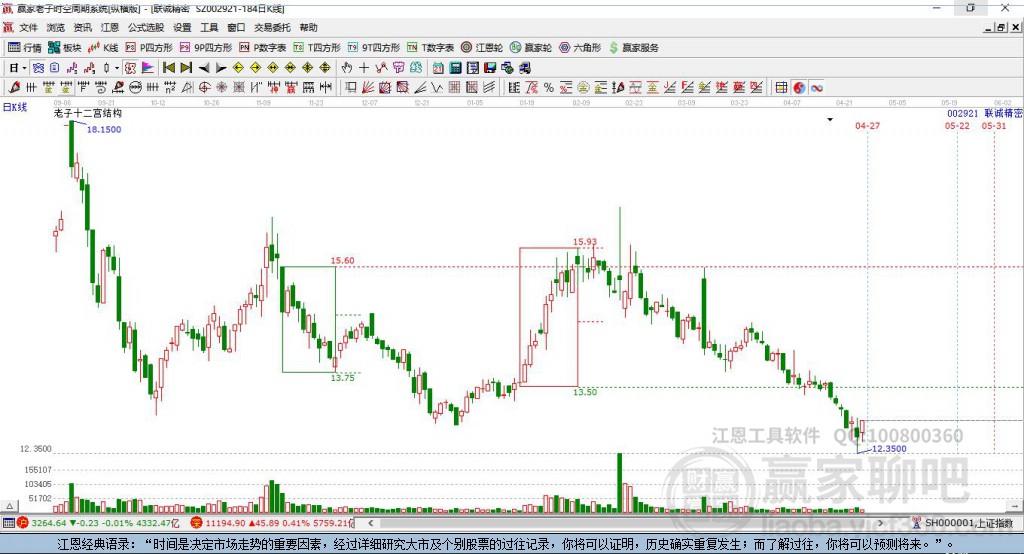Select the hand pan tool
This screenshot has width=1024, height=554.
[x=347, y=67]
